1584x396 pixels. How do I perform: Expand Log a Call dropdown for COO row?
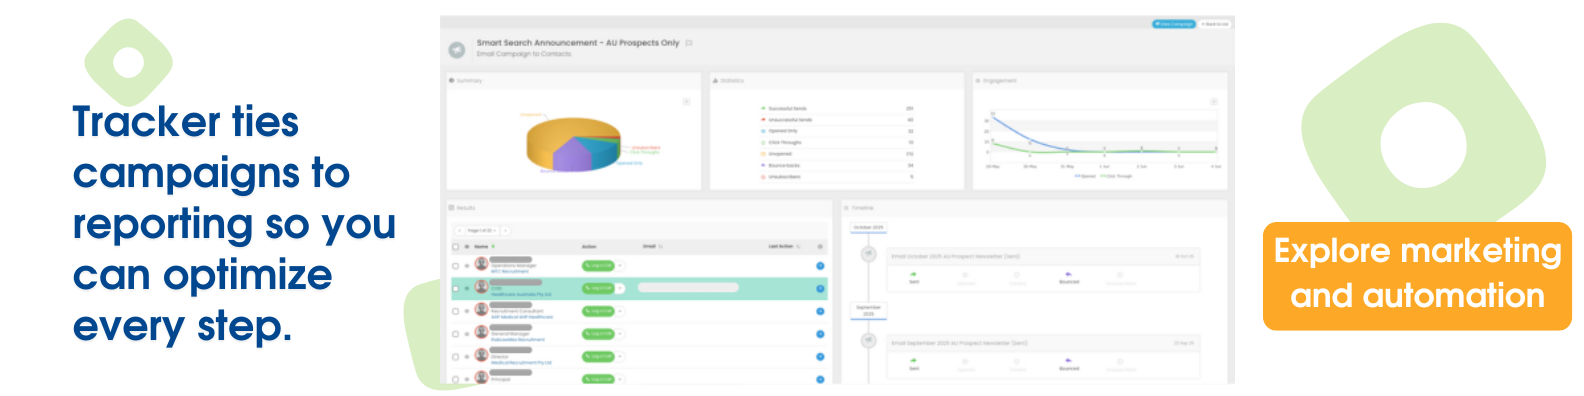[x=620, y=288]
